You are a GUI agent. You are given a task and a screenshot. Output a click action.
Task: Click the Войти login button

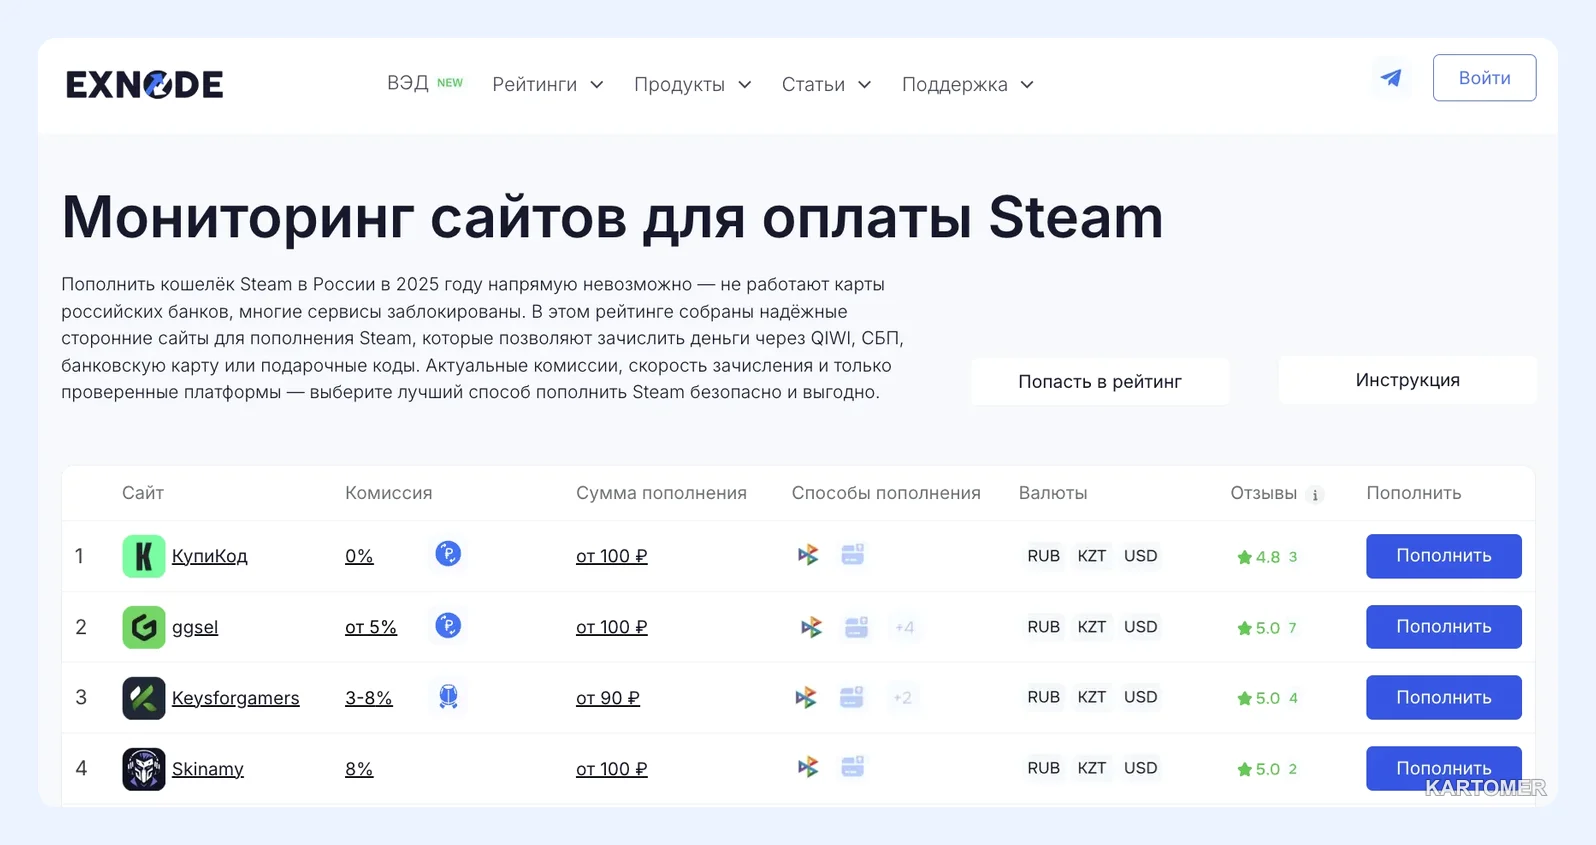pyautogui.click(x=1484, y=78)
